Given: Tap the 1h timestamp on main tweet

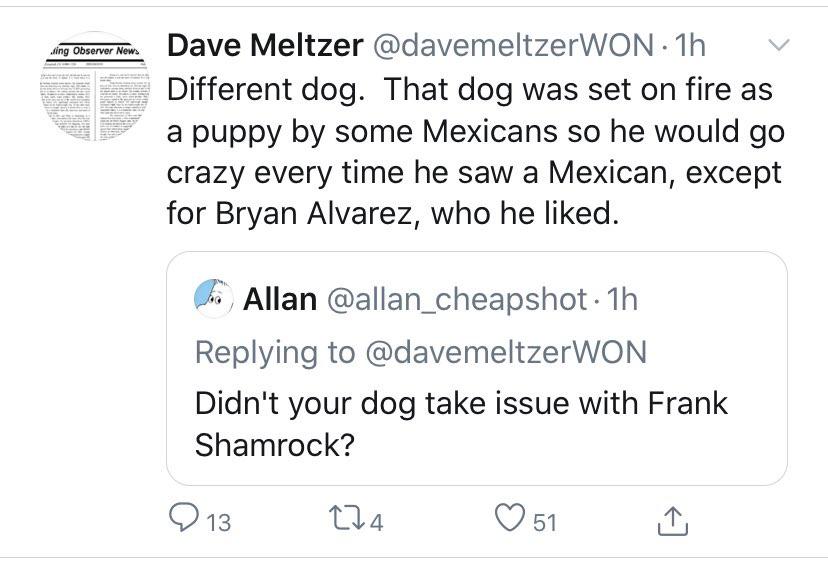Looking at the screenshot, I should click(690, 45).
